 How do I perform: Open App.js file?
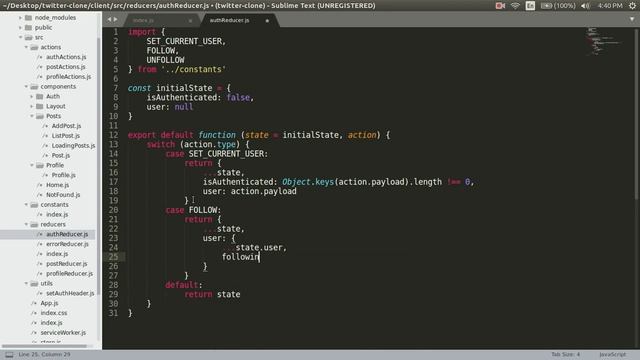[x=49, y=303]
